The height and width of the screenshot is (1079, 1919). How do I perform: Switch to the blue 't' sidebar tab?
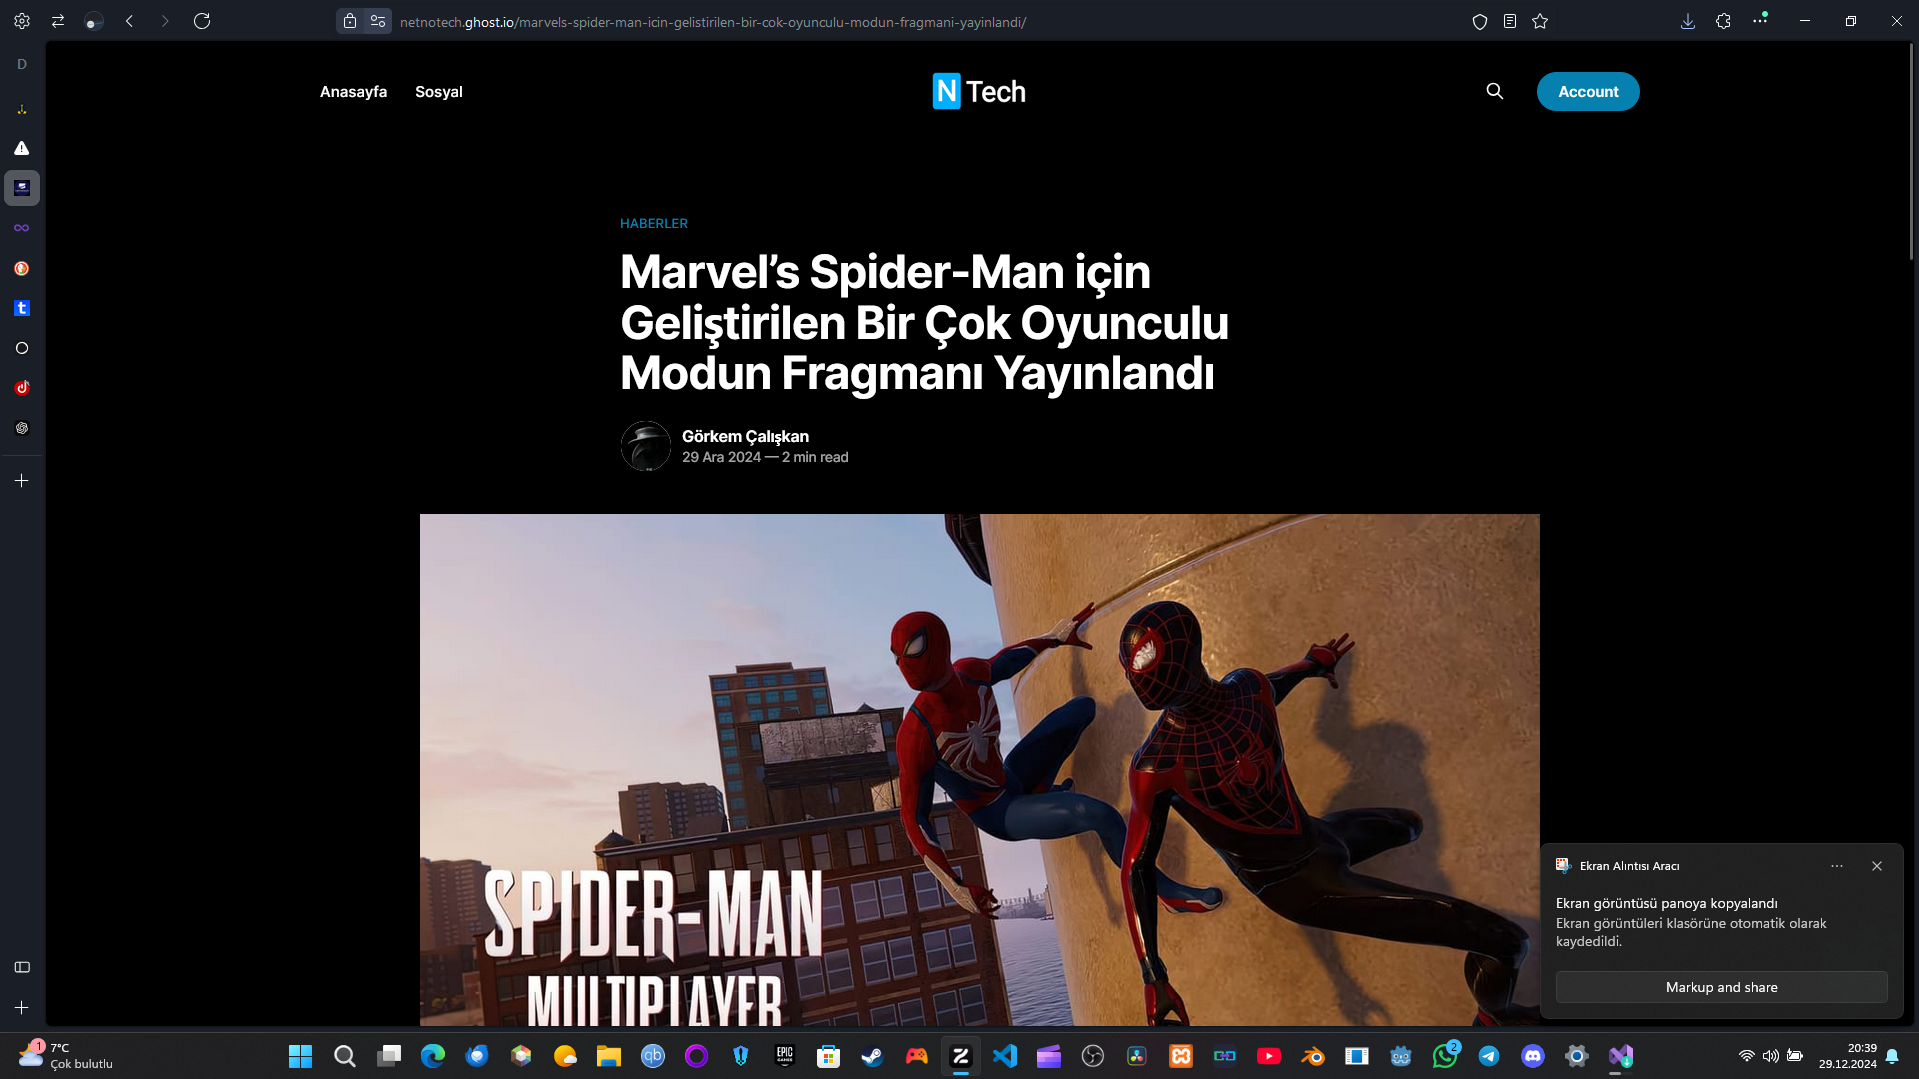point(22,308)
